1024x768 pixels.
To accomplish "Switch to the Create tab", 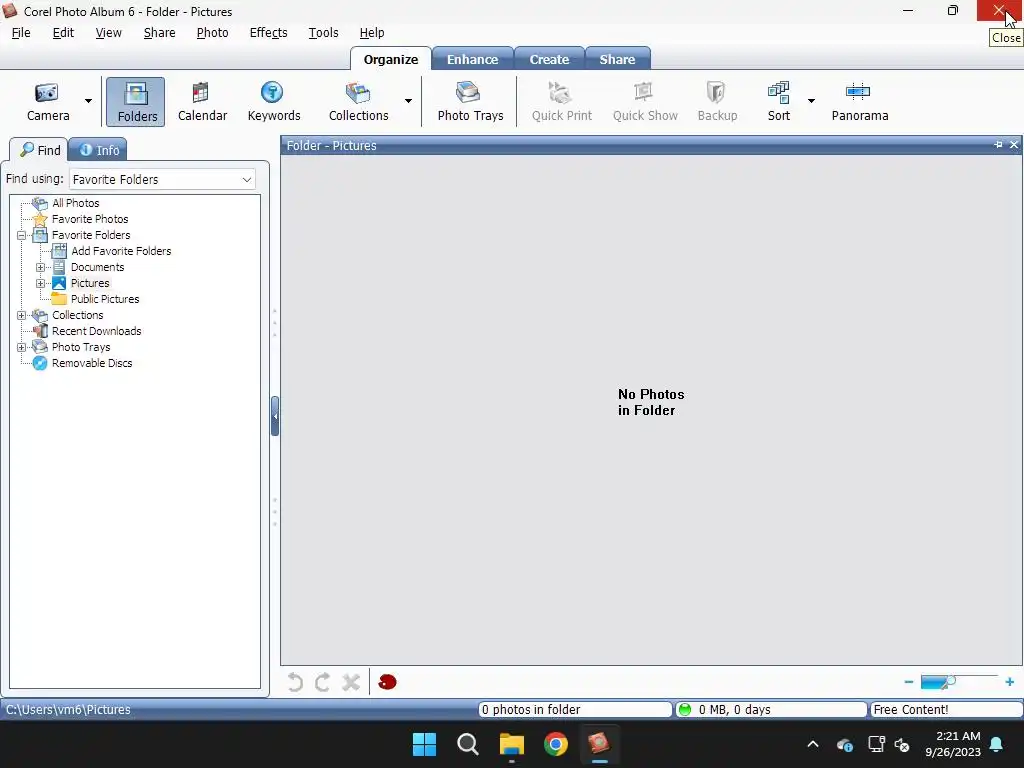I will pyautogui.click(x=549, y=59).
